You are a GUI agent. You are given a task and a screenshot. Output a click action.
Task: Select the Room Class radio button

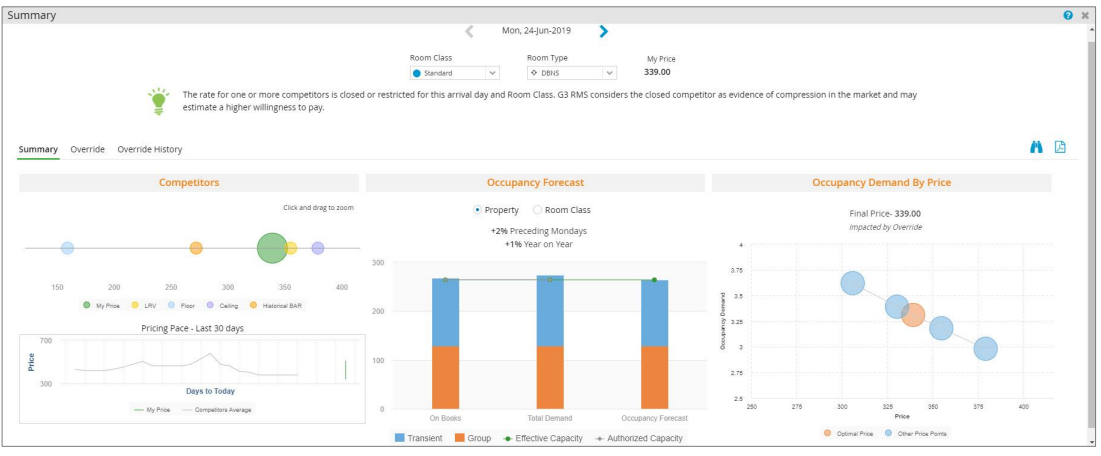pyautogui.click(x=538, y=210)
